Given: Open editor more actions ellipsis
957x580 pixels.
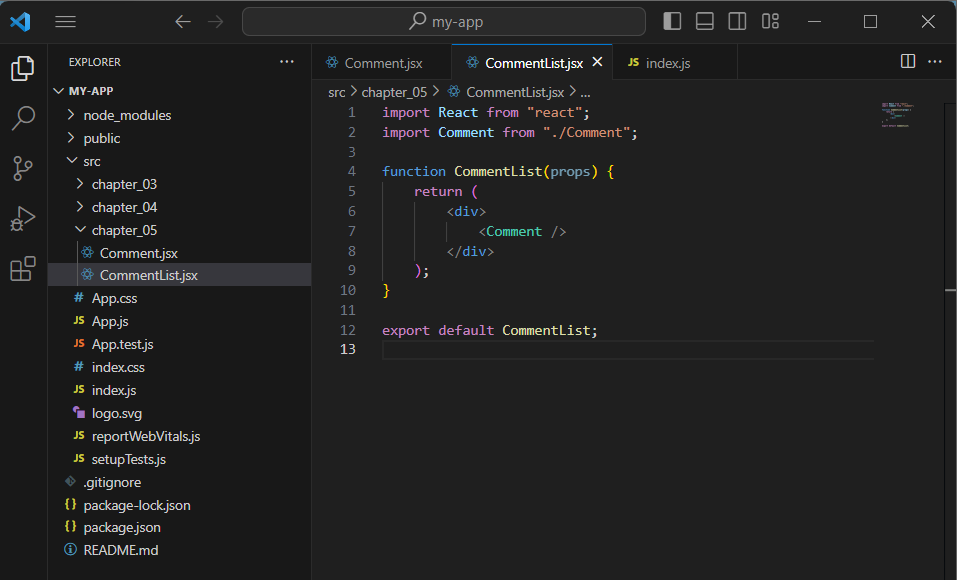Looking at the screenshot, I should (934, 61).
